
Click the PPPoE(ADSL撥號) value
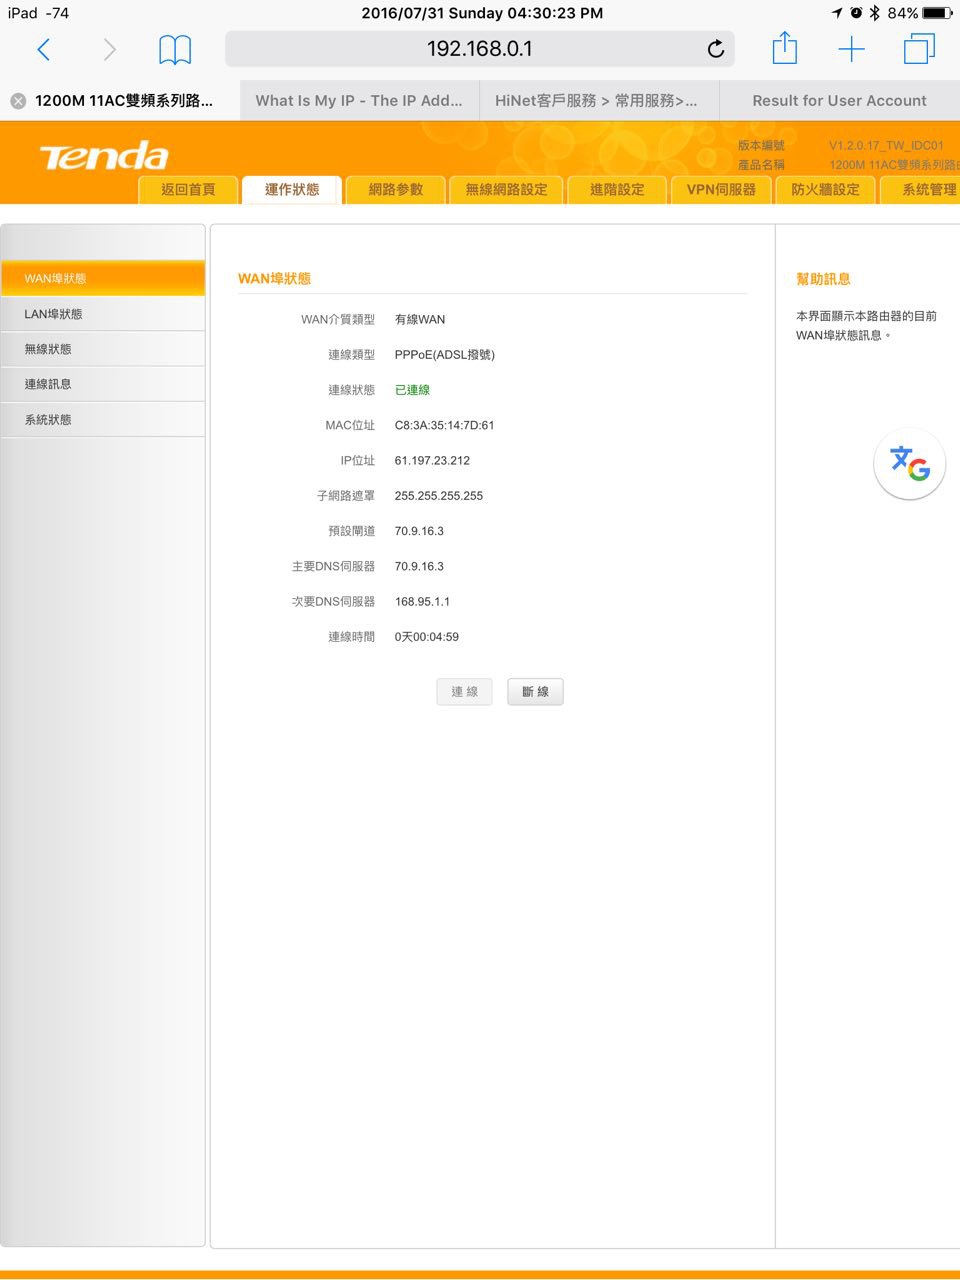[x=445, y=355]
